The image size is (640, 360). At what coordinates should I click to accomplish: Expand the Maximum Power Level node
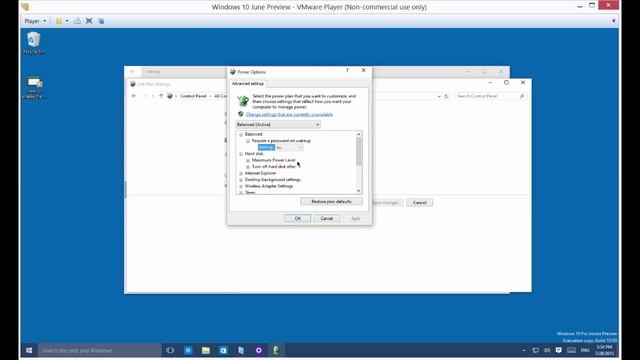(x=248, y=160)
